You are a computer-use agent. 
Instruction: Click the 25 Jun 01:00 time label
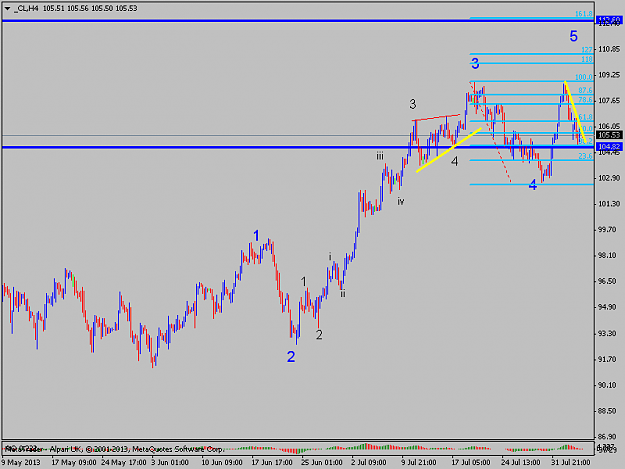point(322,462)
